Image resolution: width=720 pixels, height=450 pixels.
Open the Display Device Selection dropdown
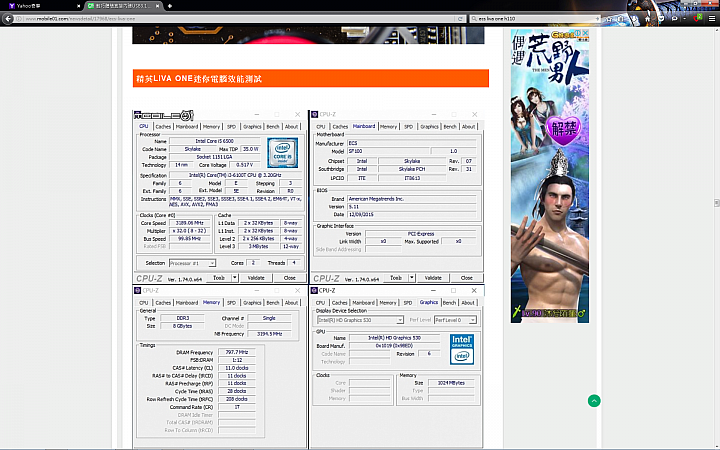pyautogui.click(x=360, y=320)
